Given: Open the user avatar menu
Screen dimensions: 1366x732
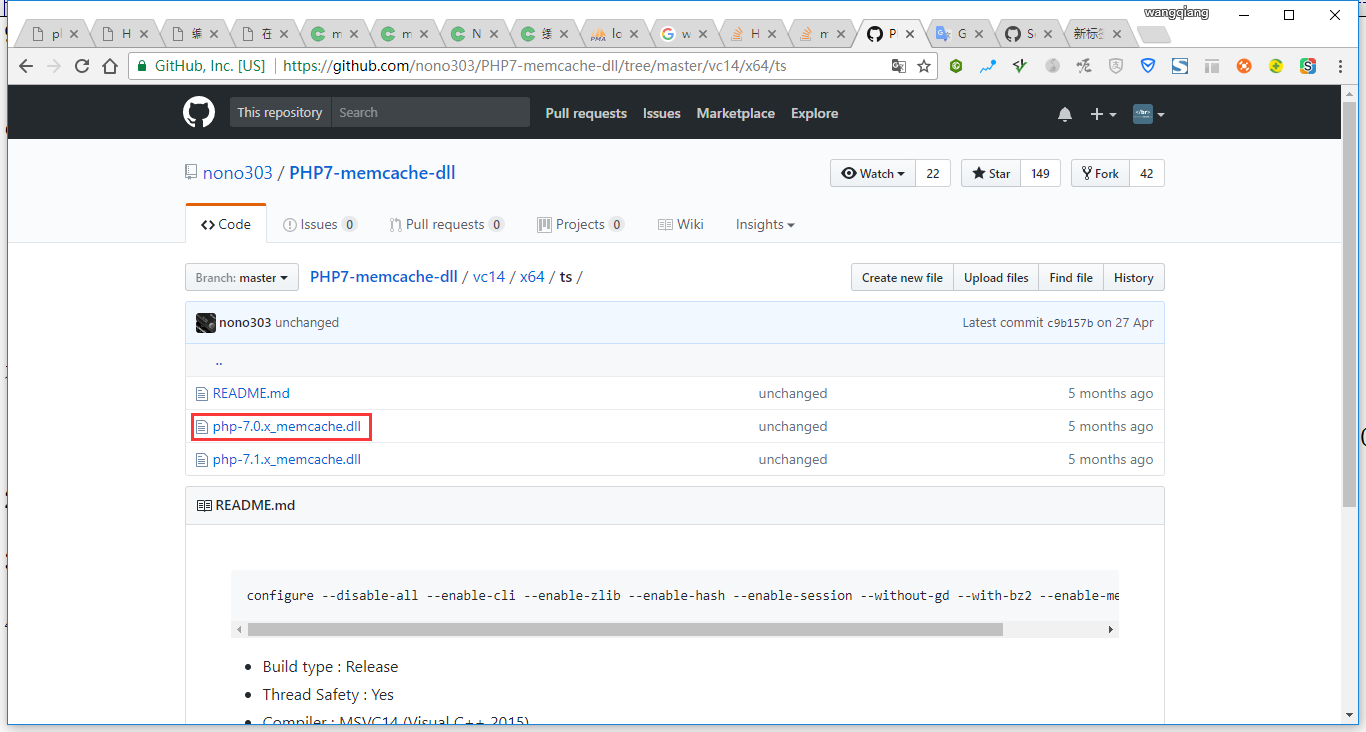Looking at the screenshot, I should pos(1149,114).
